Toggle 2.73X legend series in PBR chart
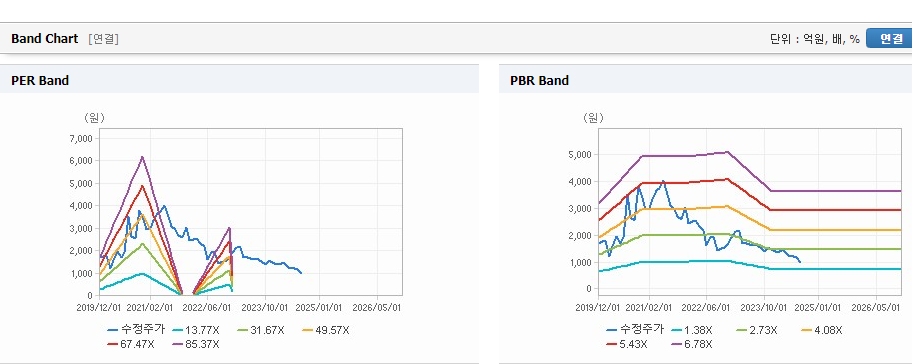Screen dimensions: 912x364 757,330
